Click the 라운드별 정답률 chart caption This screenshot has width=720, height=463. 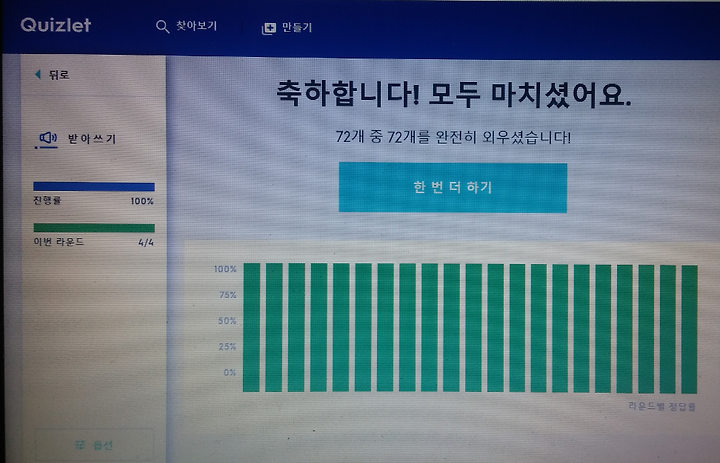[x=662, y=406]
